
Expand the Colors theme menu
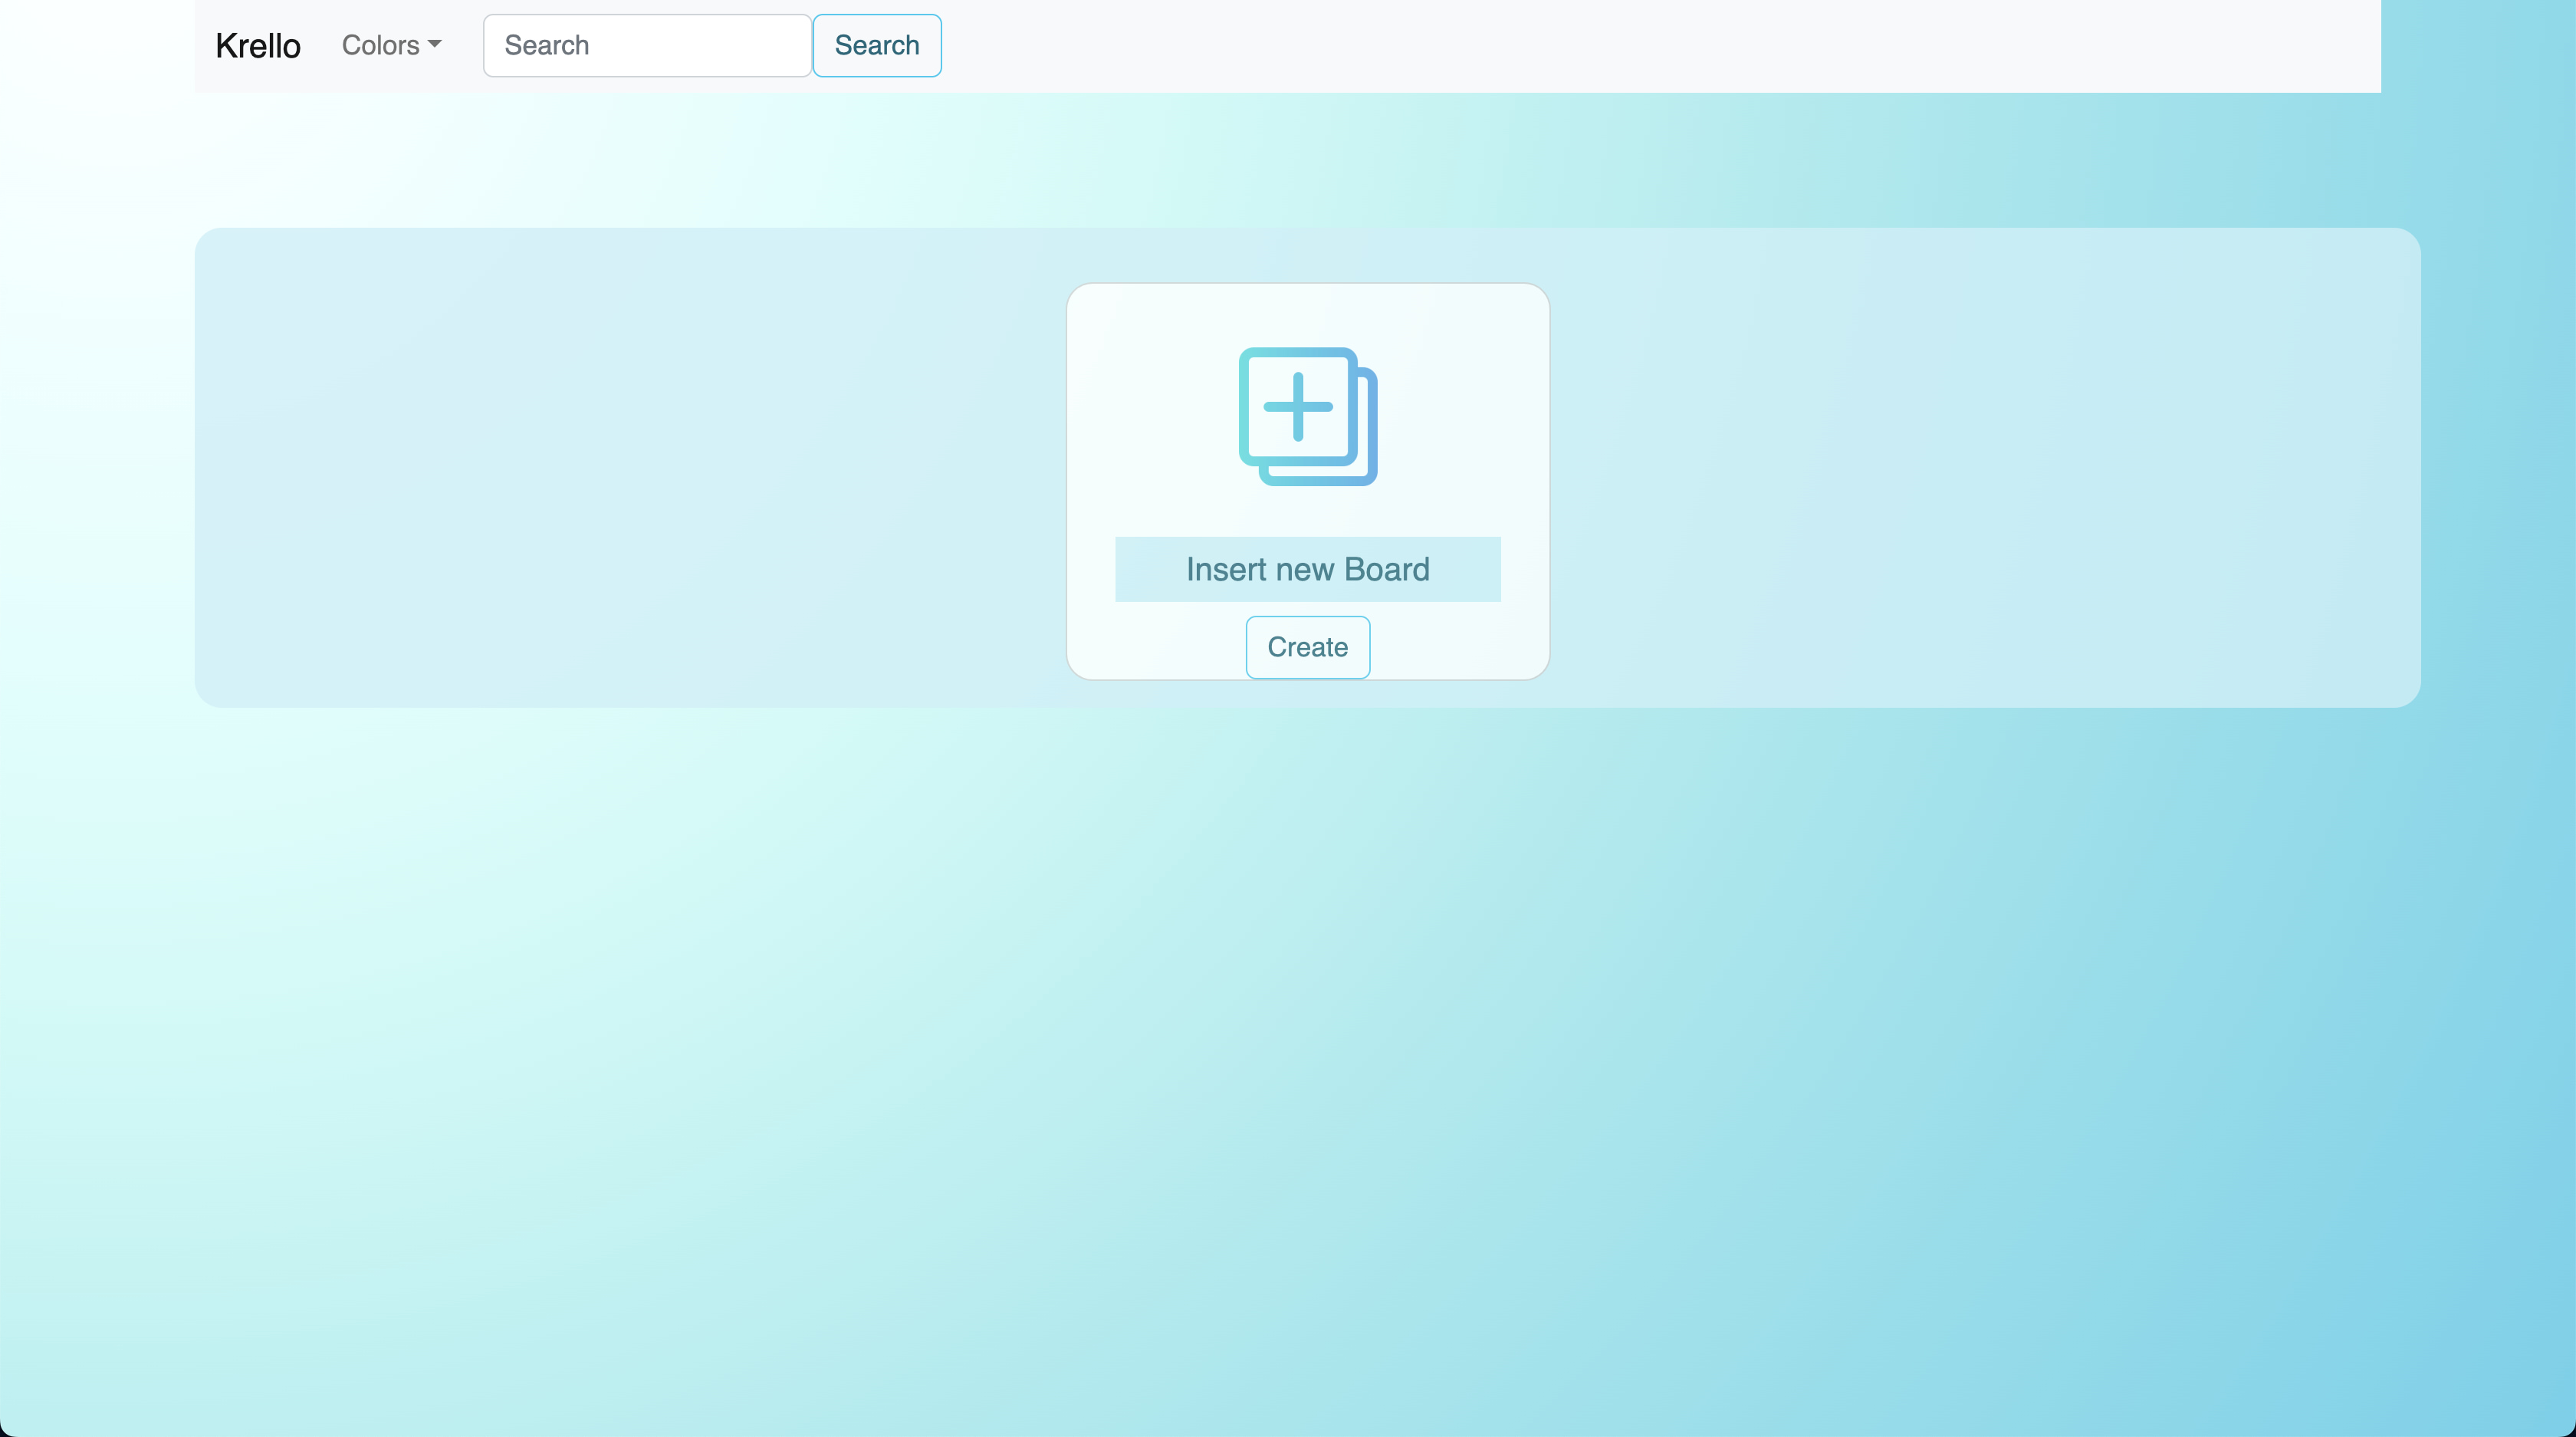380,45
